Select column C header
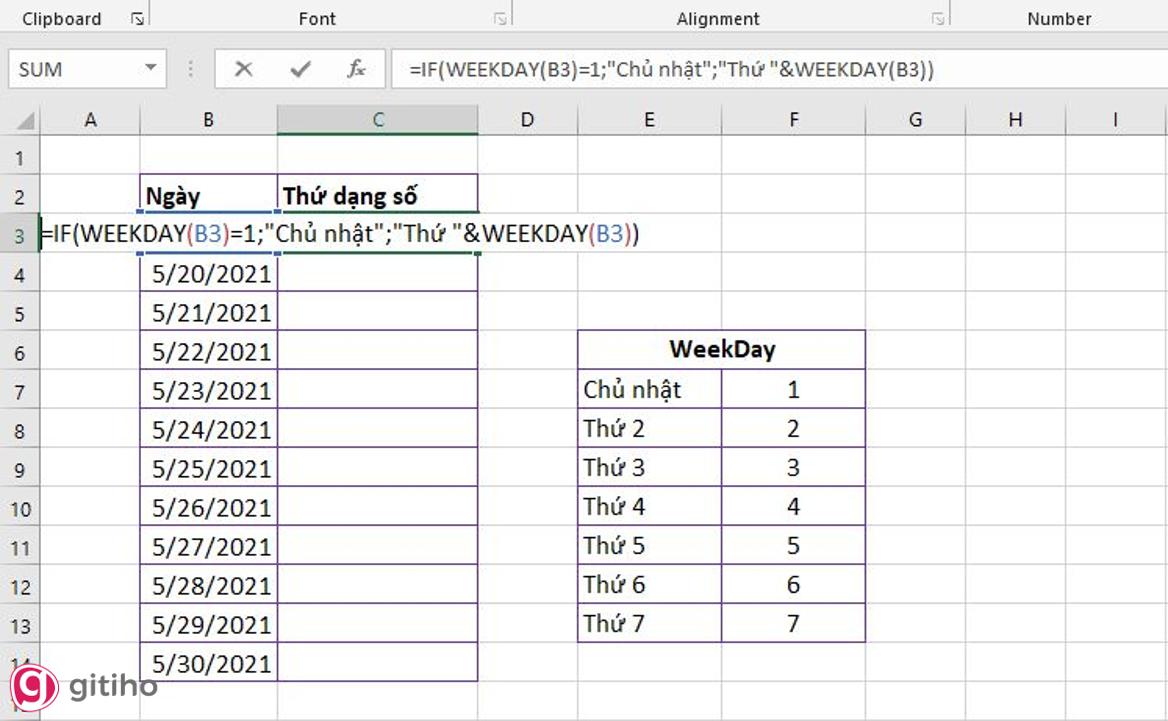This screenshot has width=1168, height=721. click(x=378, y=120)
